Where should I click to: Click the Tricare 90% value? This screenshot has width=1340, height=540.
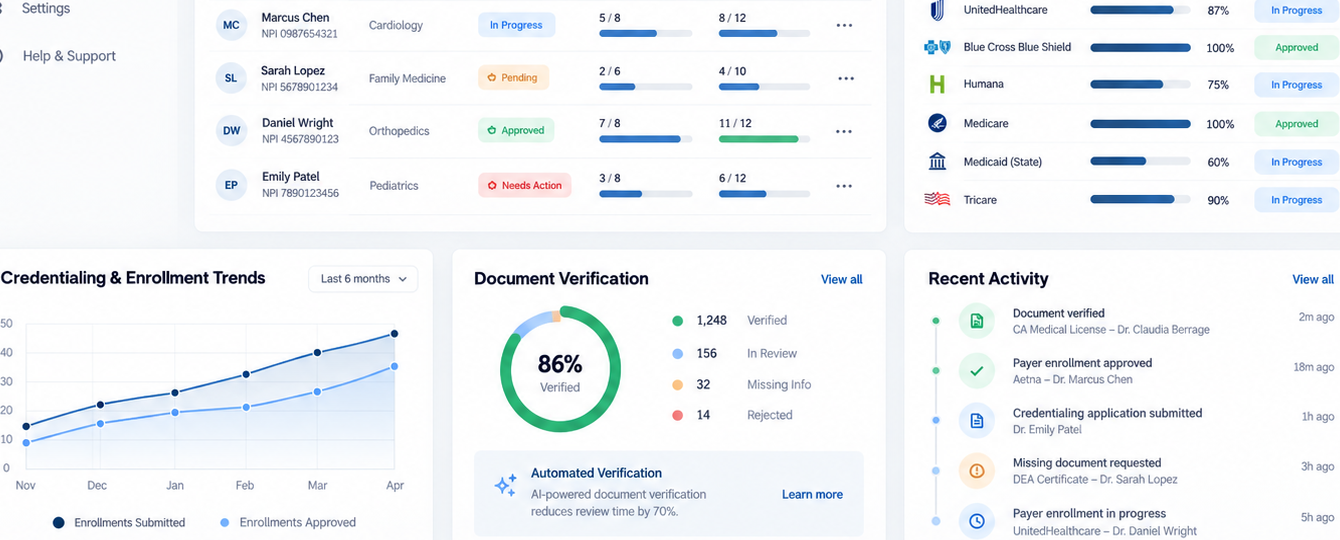click(x=1218, y=200)
